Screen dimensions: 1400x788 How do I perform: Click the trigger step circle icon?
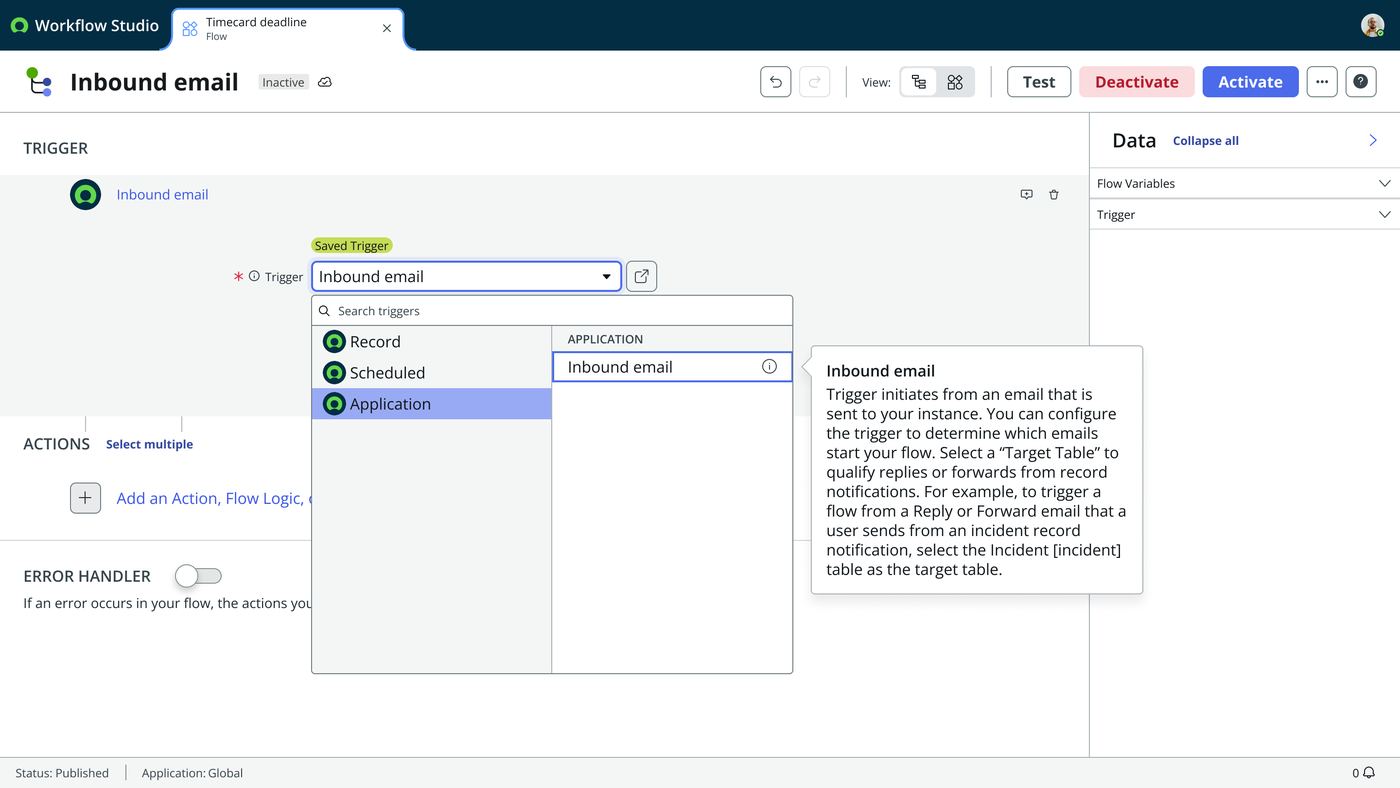coord(85,195)
